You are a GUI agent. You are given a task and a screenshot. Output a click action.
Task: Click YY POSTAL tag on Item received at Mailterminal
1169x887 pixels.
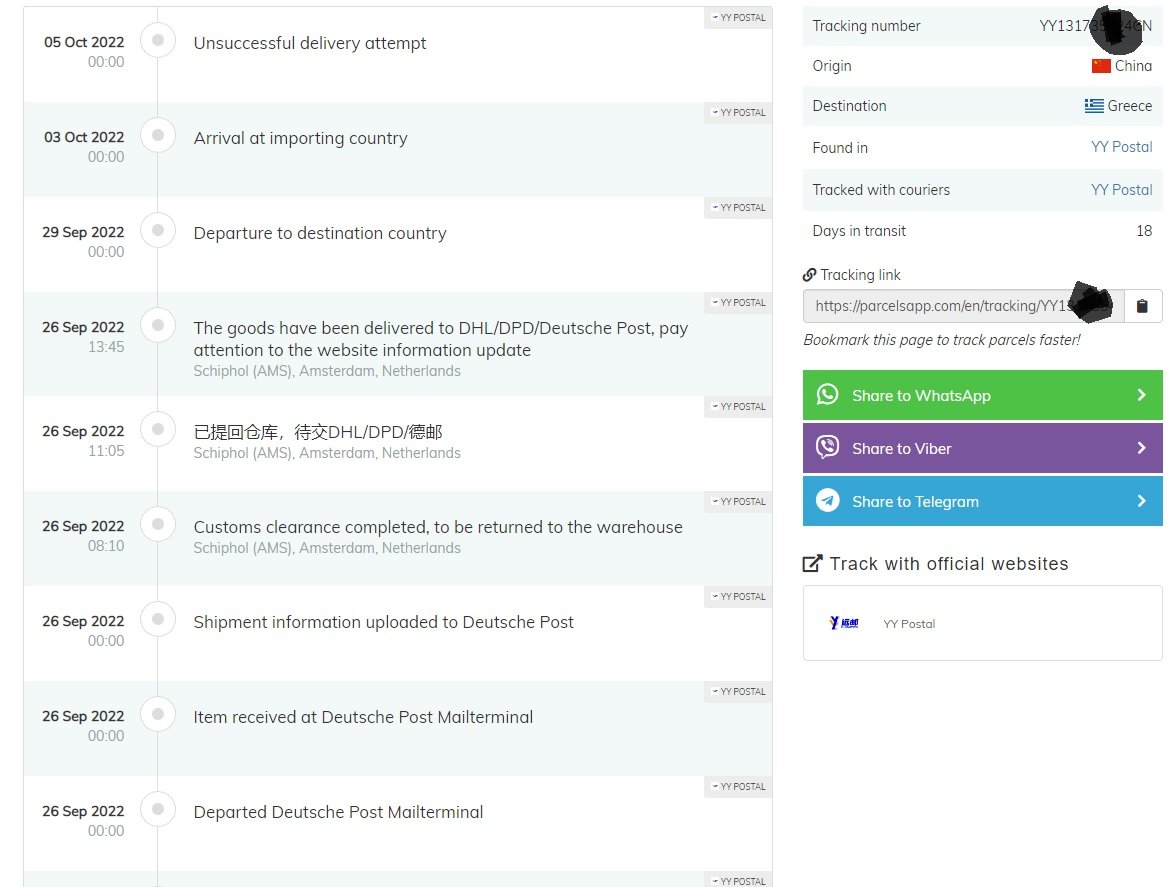tap(738, 692)
